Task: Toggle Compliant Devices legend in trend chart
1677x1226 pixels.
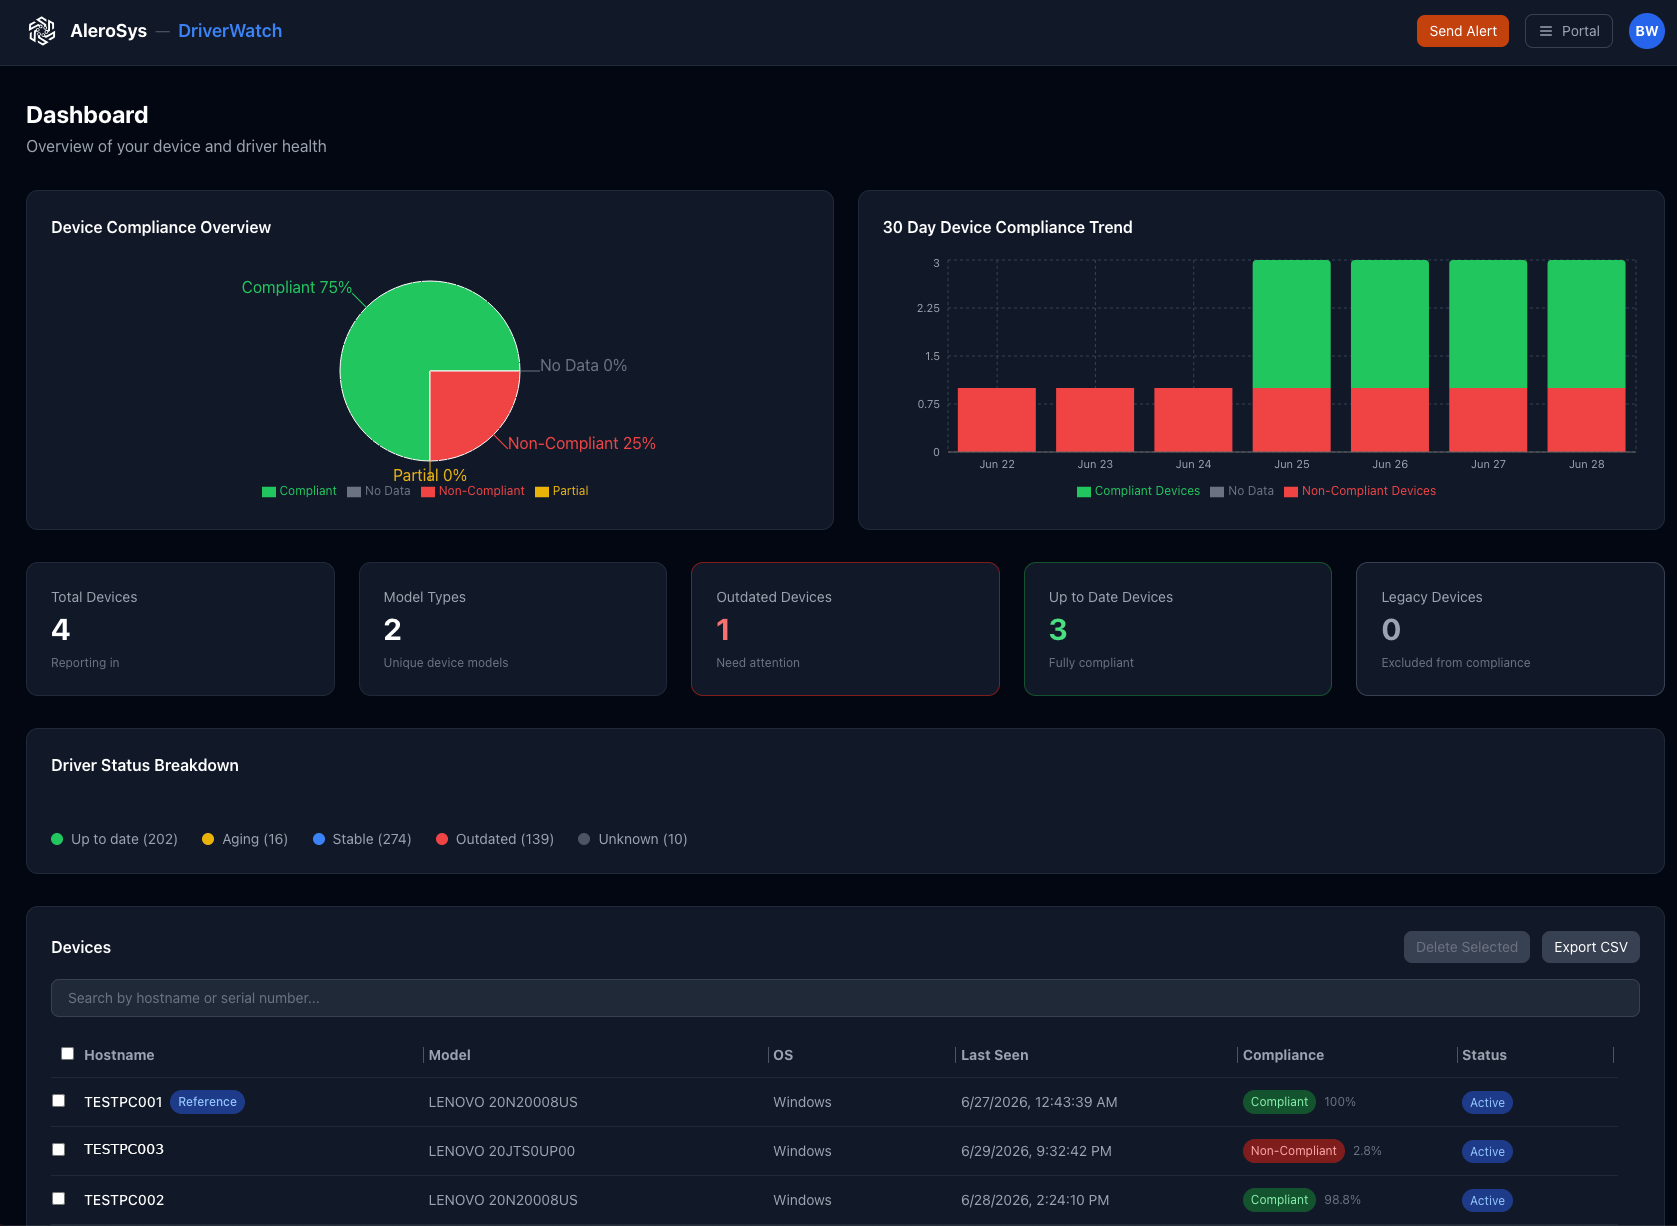Action: pos(1138,491)
